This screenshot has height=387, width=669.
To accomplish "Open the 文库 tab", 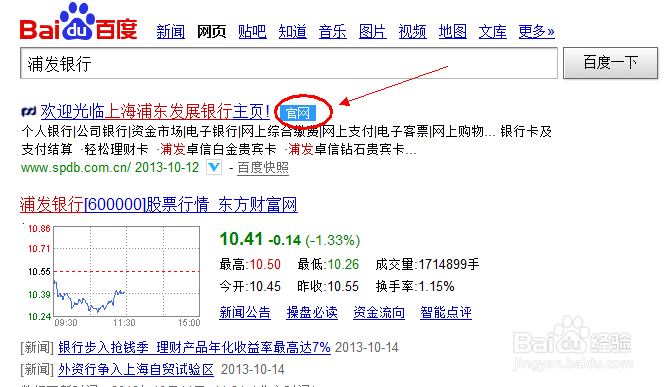I will pyautogui.click(x=492, y=32).
